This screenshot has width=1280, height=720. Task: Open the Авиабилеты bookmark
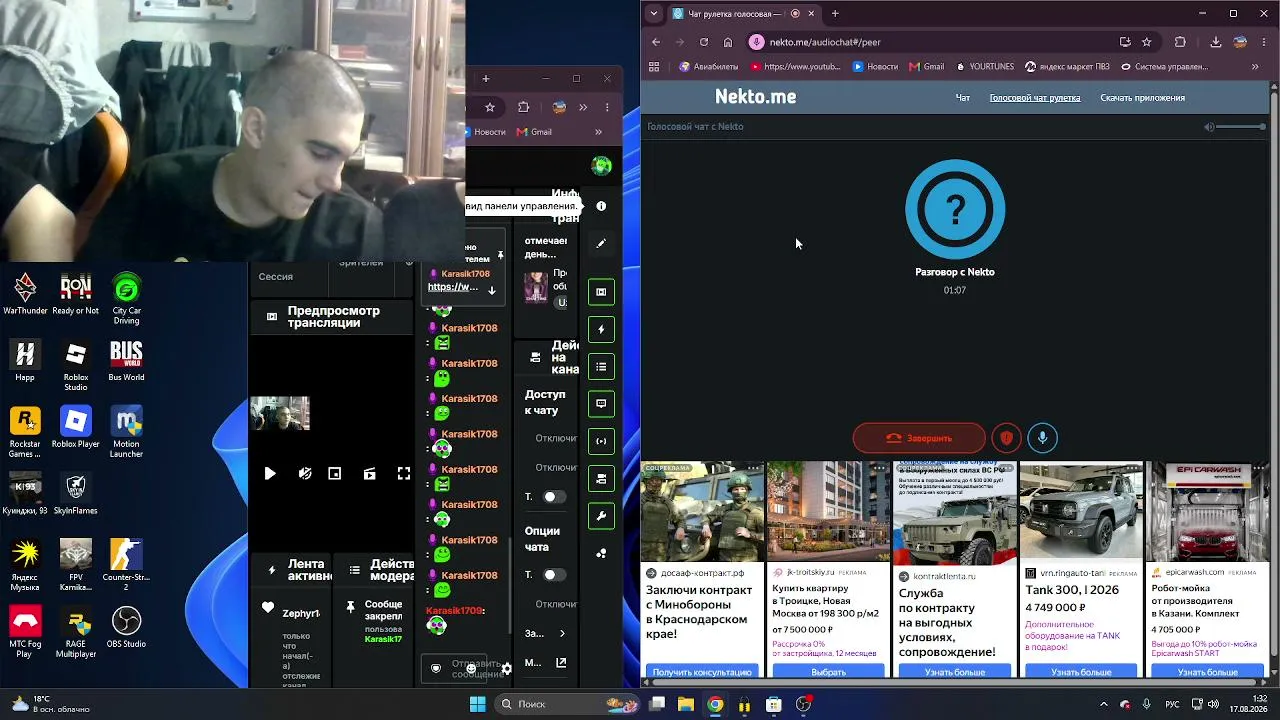708,67
